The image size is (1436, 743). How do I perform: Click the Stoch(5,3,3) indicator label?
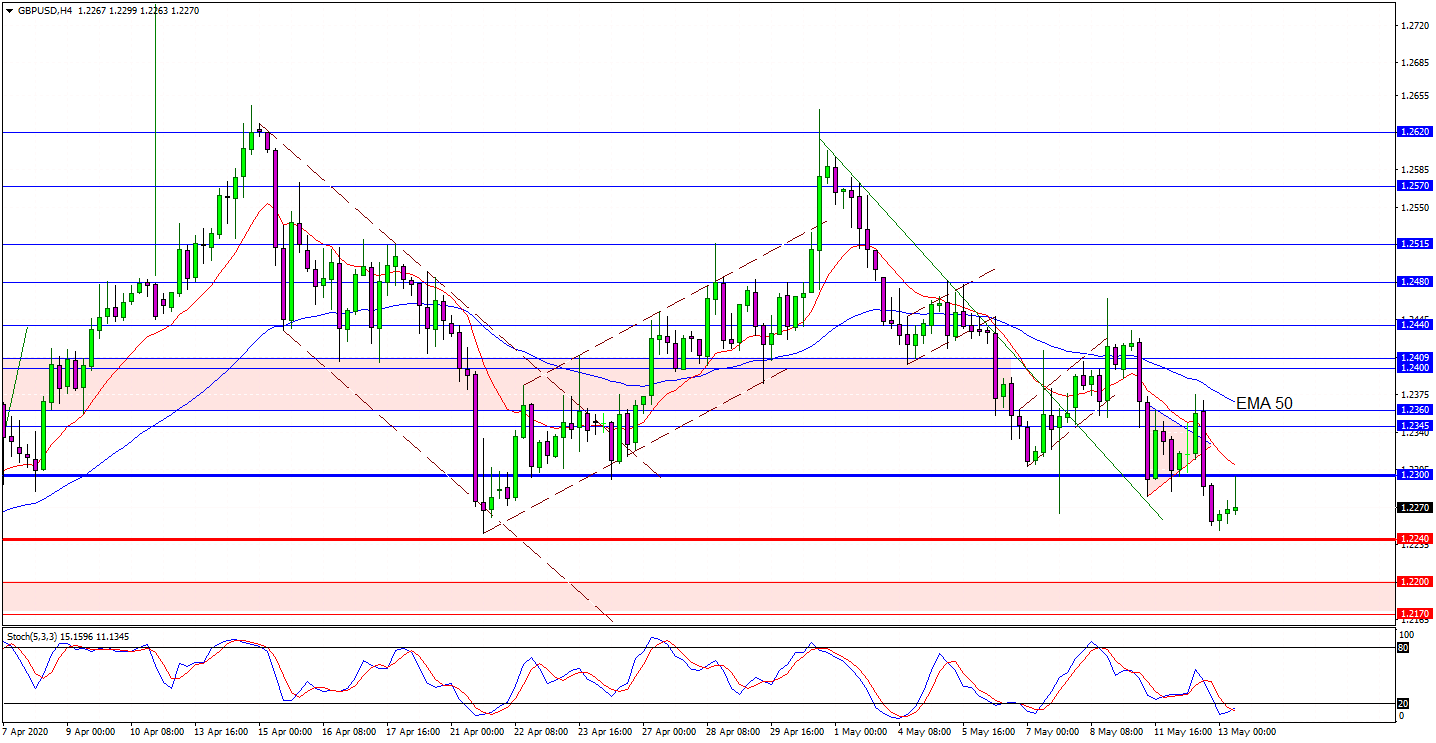click(x=32, y=636)
